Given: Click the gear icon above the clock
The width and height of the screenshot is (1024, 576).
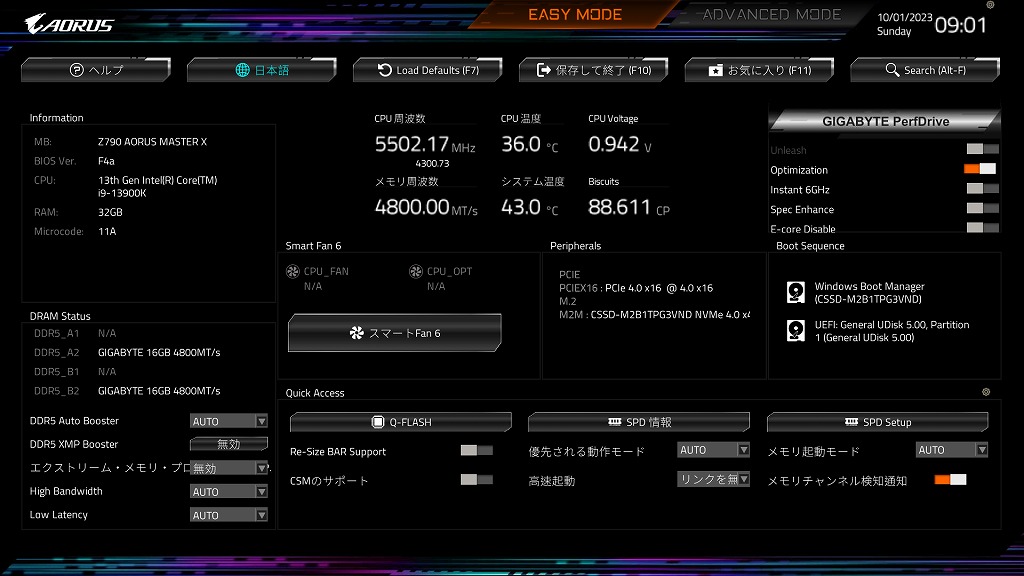Looking at the screenshot, I should (990, 5).
